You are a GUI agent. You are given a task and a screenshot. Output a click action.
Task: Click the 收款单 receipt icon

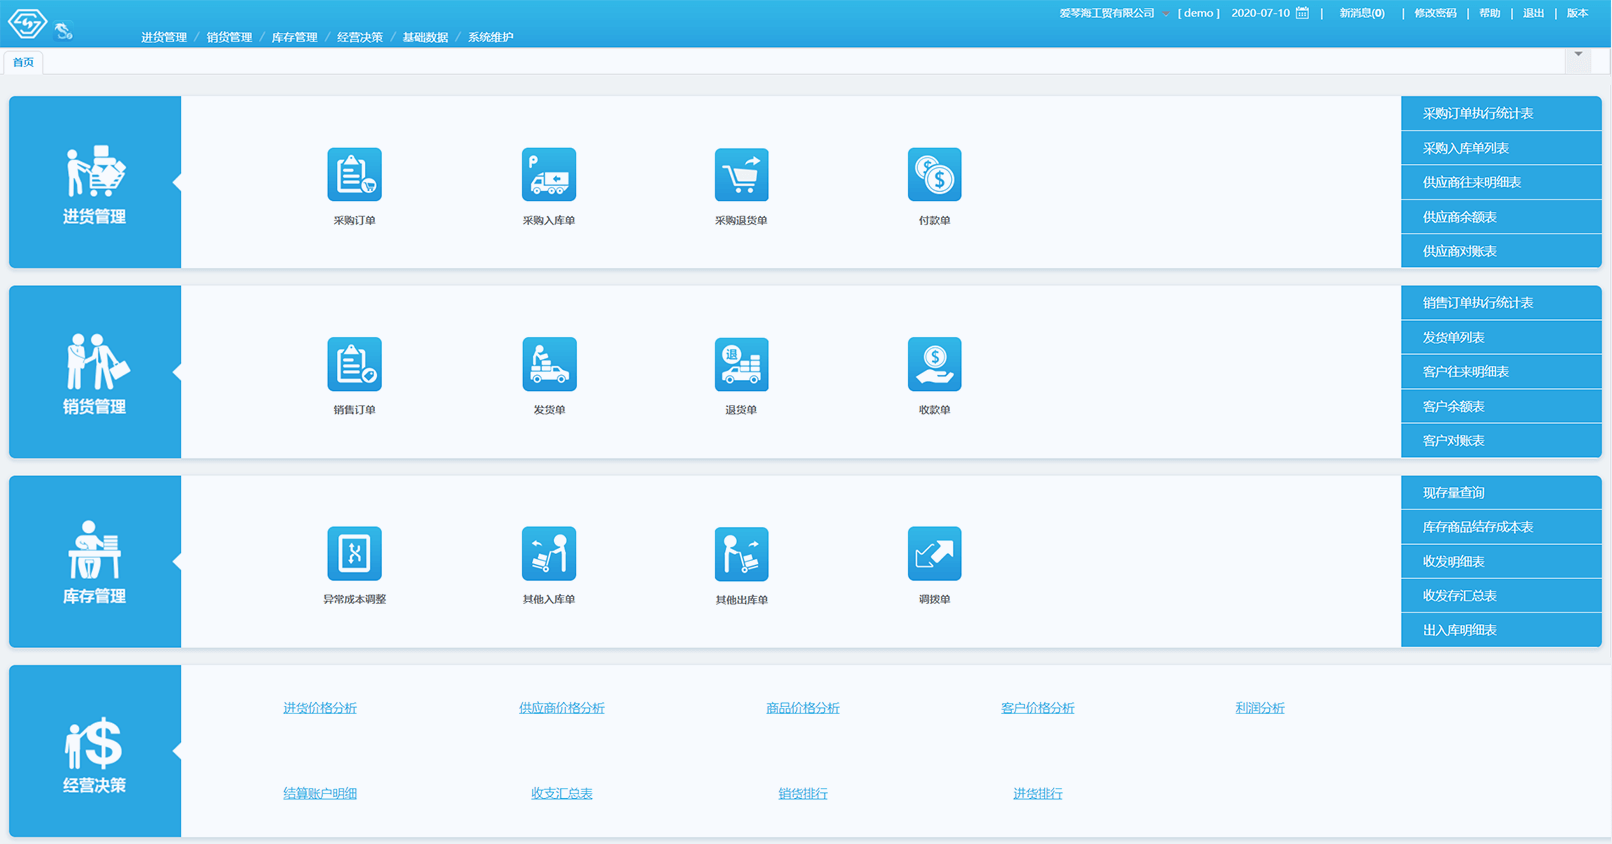click(x=934, y=364)
